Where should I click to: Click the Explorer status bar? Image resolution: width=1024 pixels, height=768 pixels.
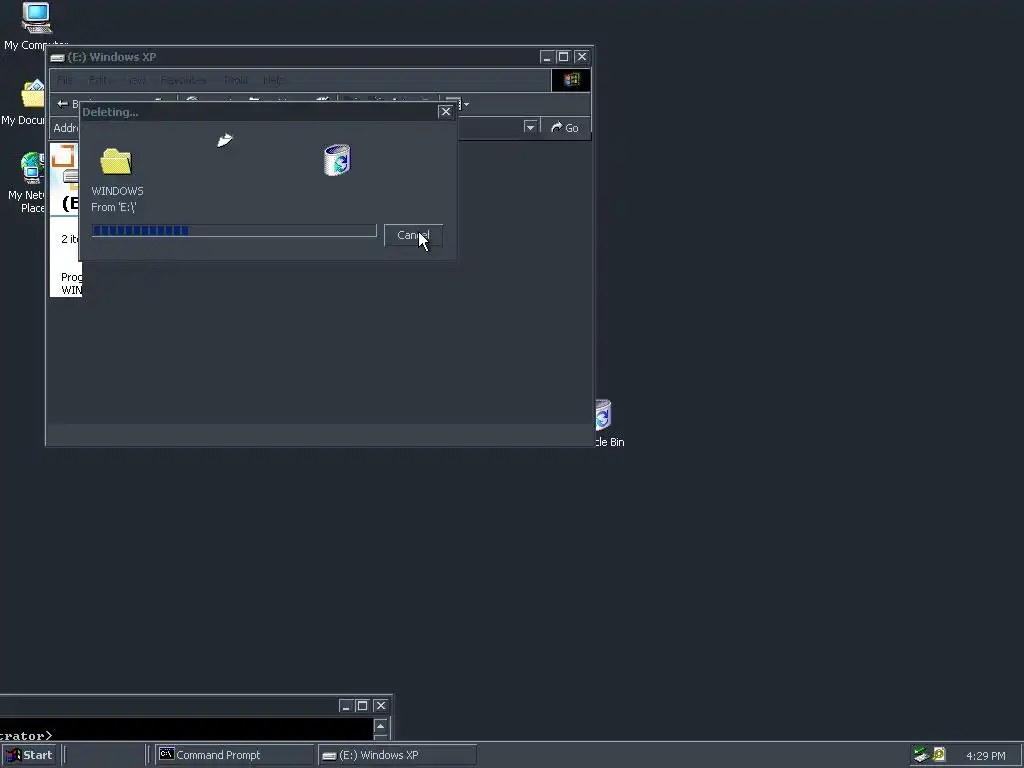click(x=319, y=434)
